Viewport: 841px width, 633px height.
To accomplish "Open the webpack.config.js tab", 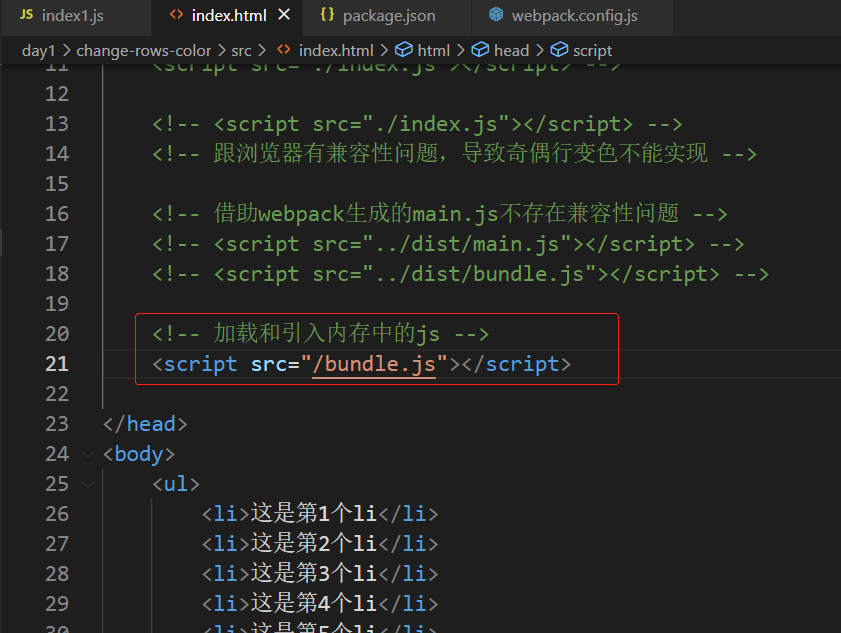I will [572, 16].
